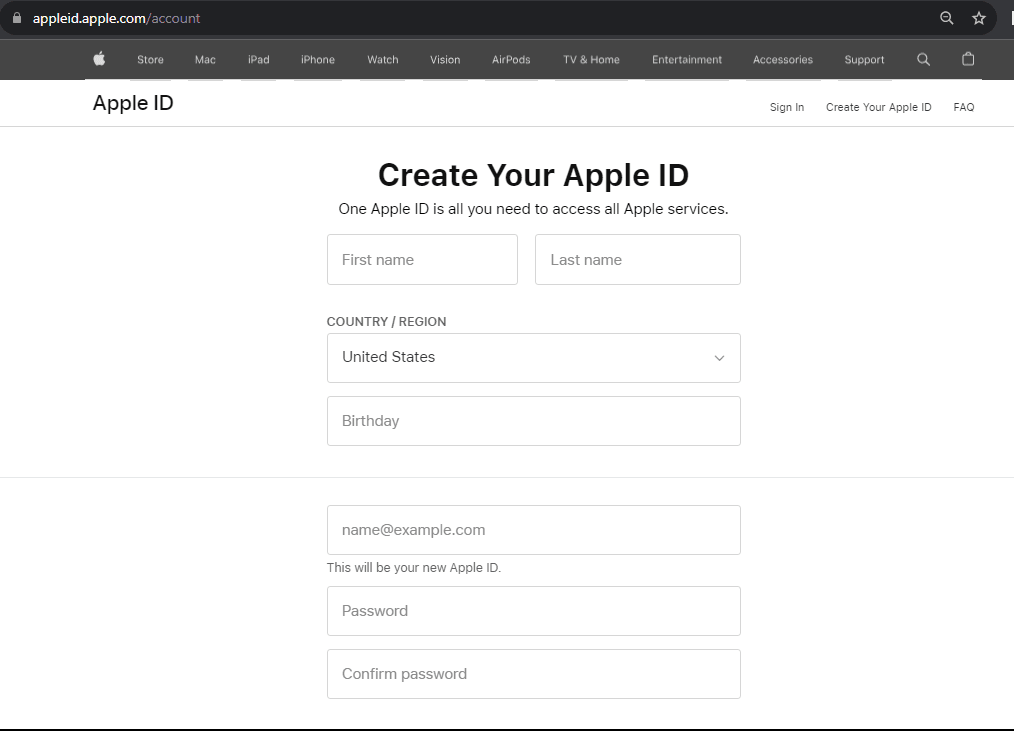Click the browser bookmark star

point(978,17)
